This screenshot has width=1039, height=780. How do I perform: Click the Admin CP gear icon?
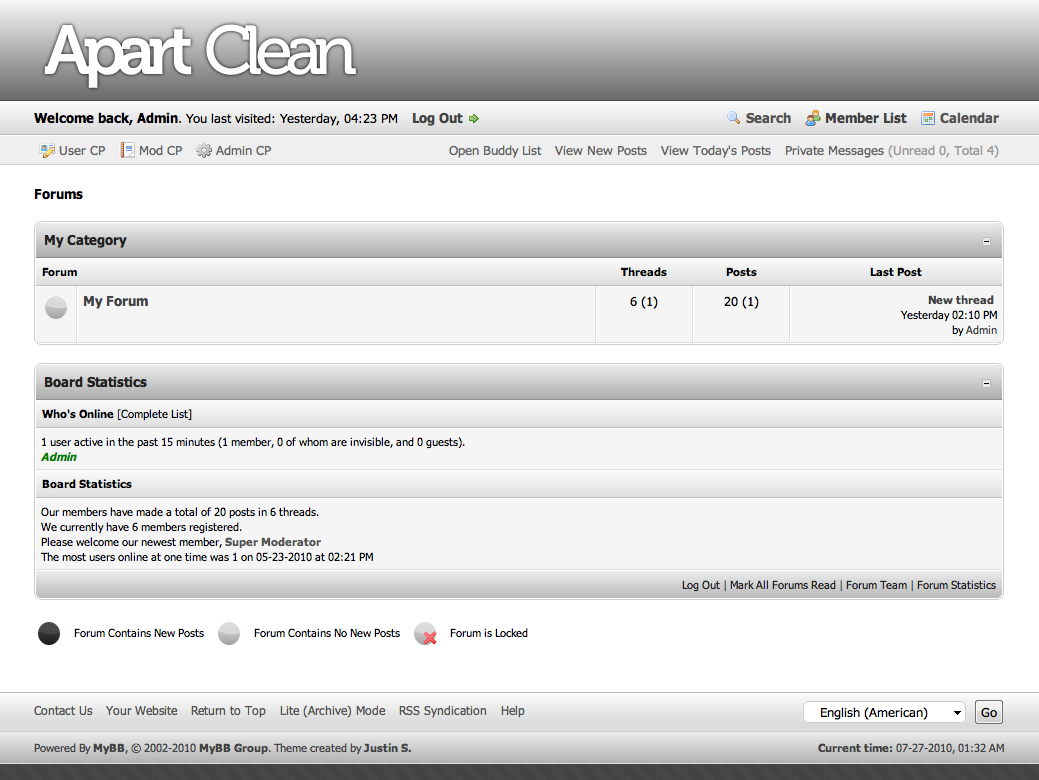[x=204, y=151]
